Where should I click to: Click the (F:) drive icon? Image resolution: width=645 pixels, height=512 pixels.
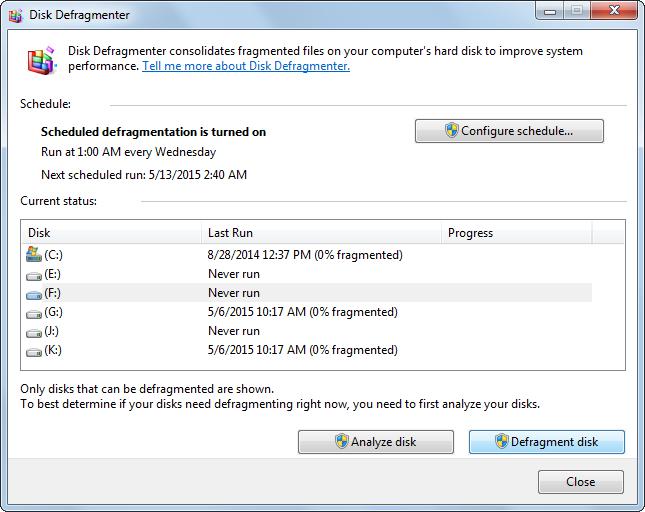pyautogui.click(x=34, y=293)
